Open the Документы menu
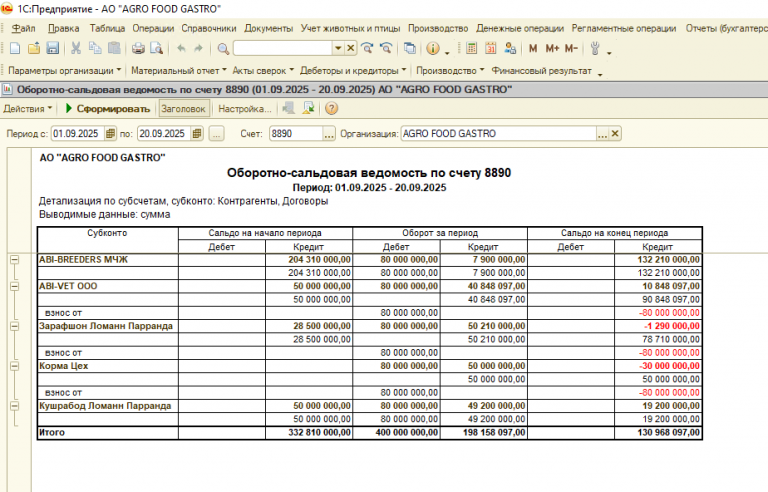The image size is (768, 492). (268, 28)
